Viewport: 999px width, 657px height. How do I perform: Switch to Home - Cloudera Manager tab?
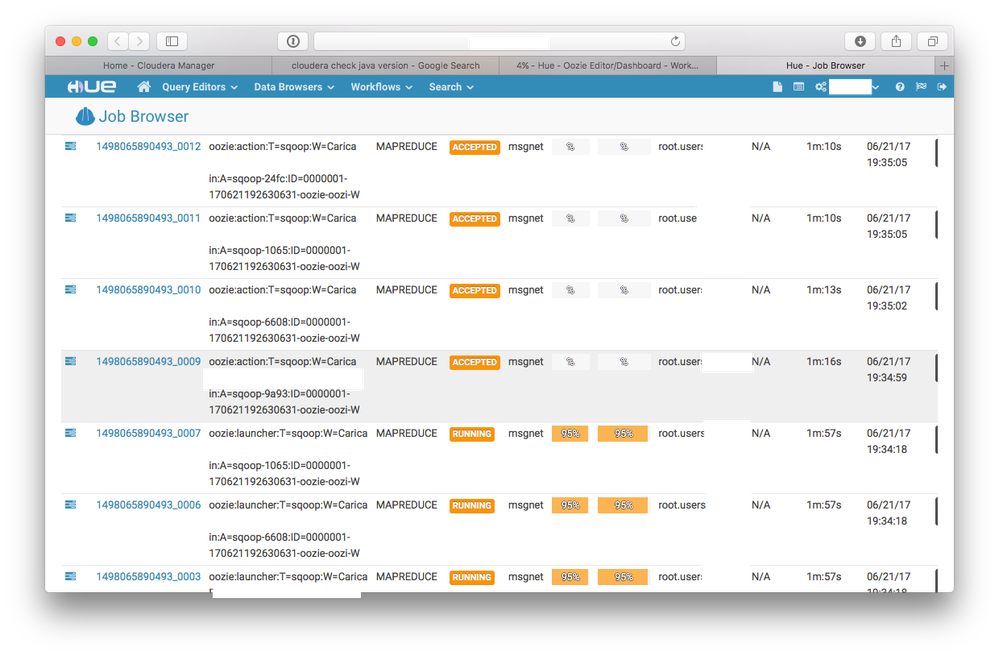coord(159,66)
